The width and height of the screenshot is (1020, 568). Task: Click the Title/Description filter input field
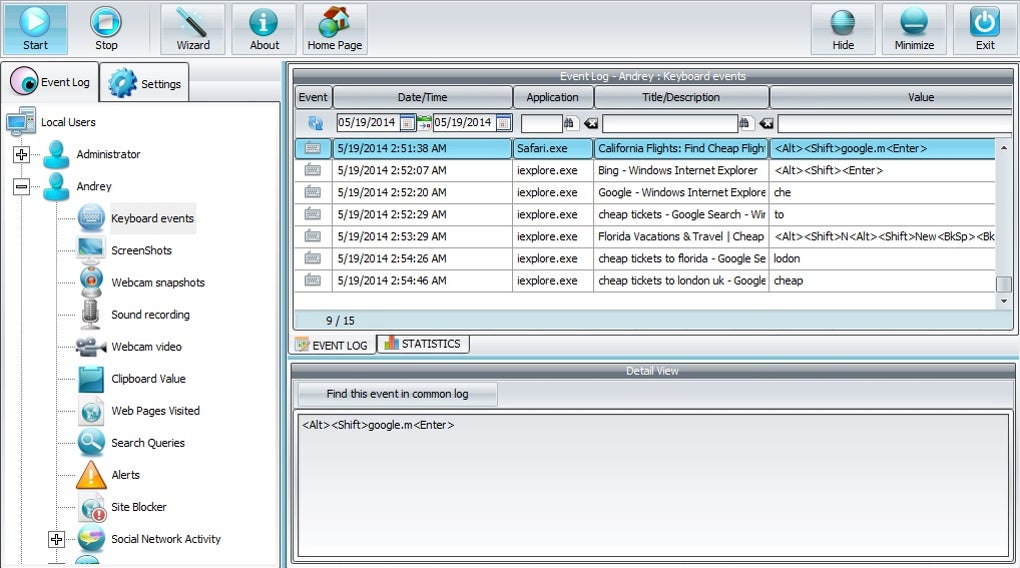[x=669, y=123]
